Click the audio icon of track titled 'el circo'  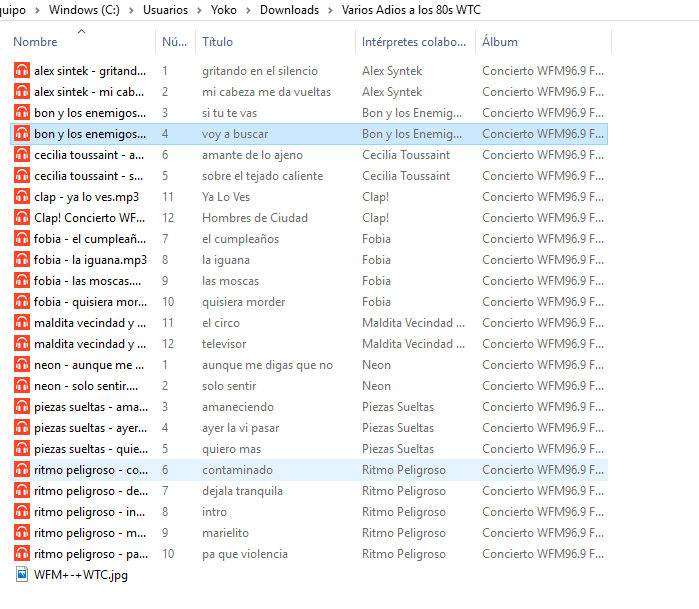[x=22, y=322]
